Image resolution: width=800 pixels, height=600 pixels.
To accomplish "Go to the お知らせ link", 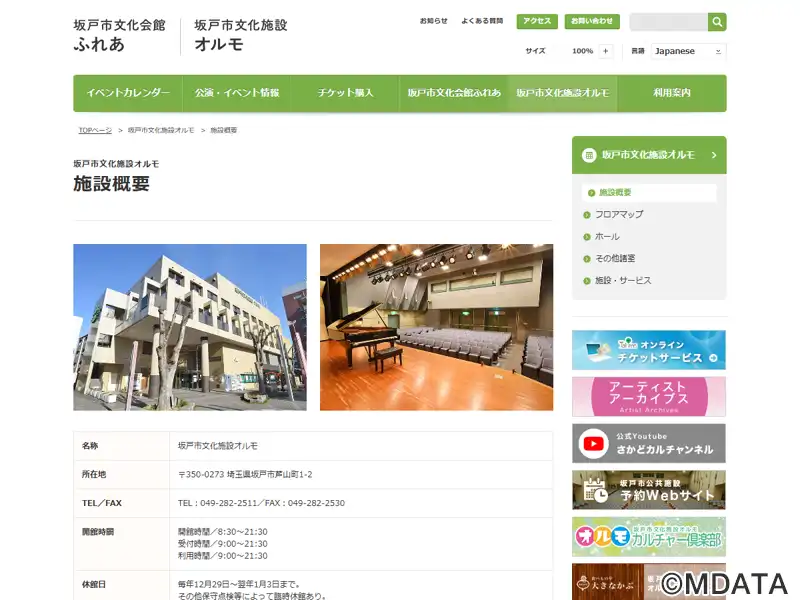I will click(x=433, y=21).
